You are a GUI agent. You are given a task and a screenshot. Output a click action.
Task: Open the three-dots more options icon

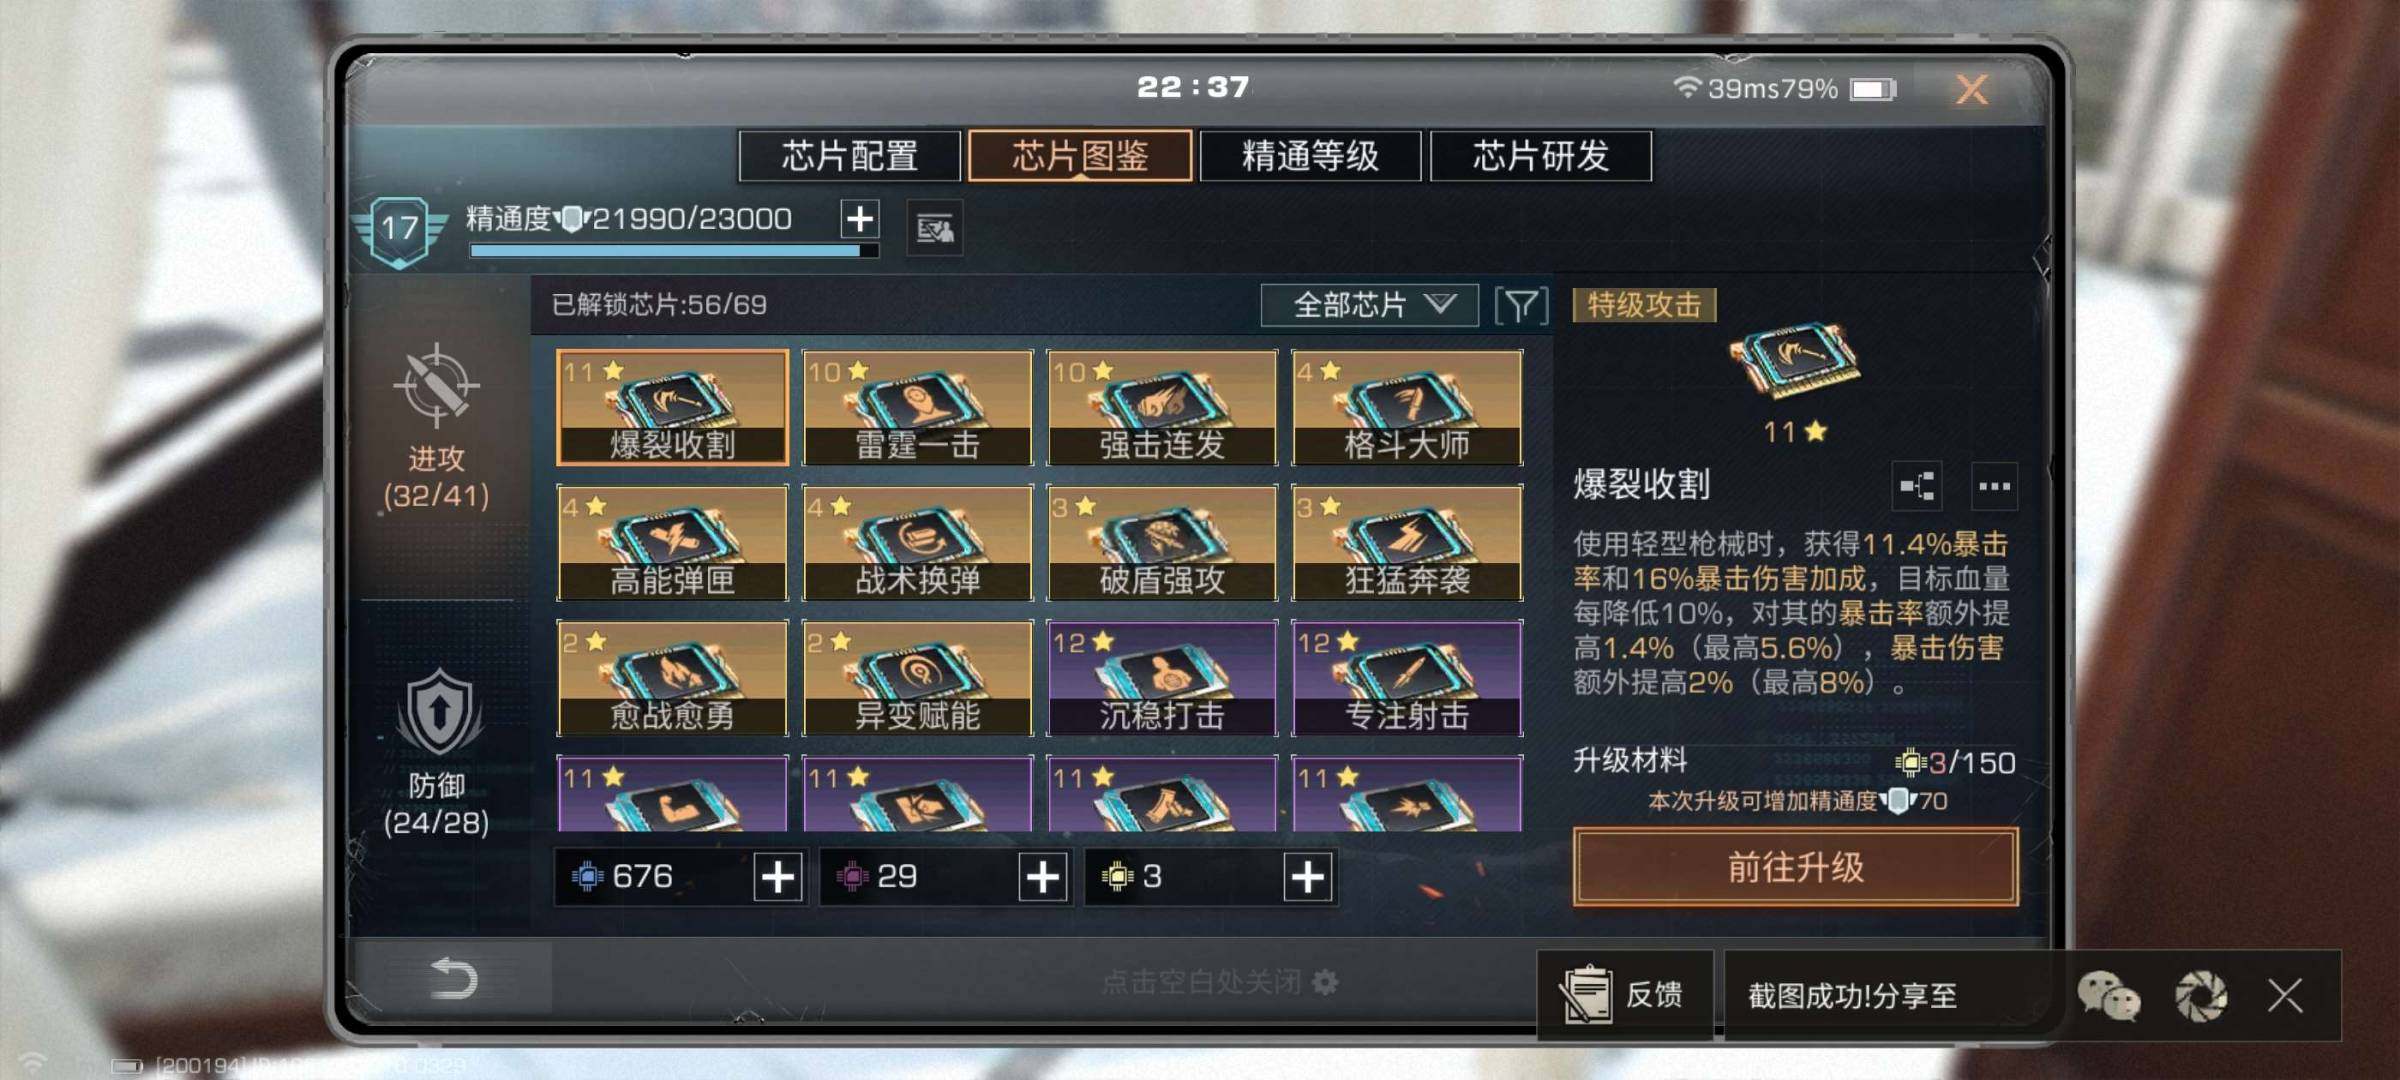click(1994, 487)
